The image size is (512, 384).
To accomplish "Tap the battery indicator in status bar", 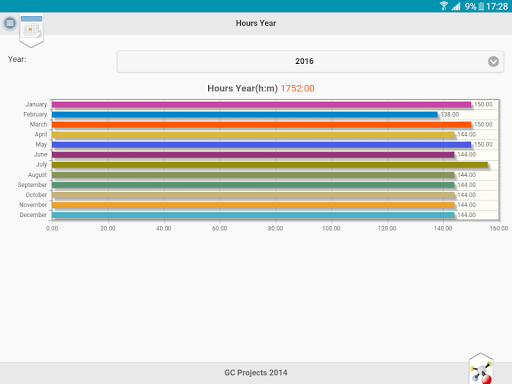I will pyautogui.click(x=481, y=6).
